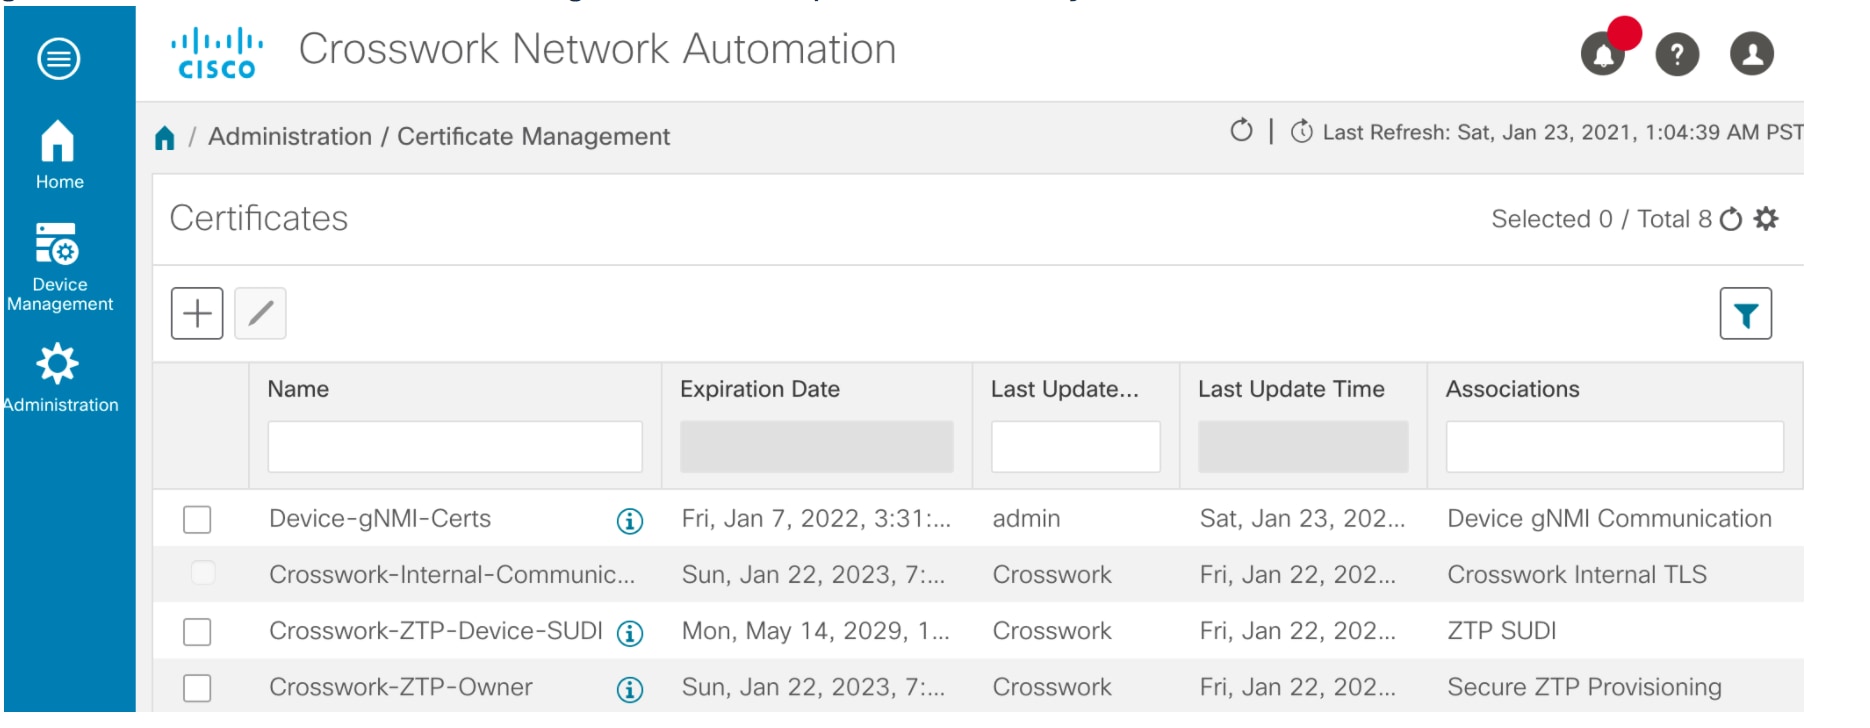Click the Crosswork-ZTP-Owner name

pyautogui.click(x=401, y=687)
